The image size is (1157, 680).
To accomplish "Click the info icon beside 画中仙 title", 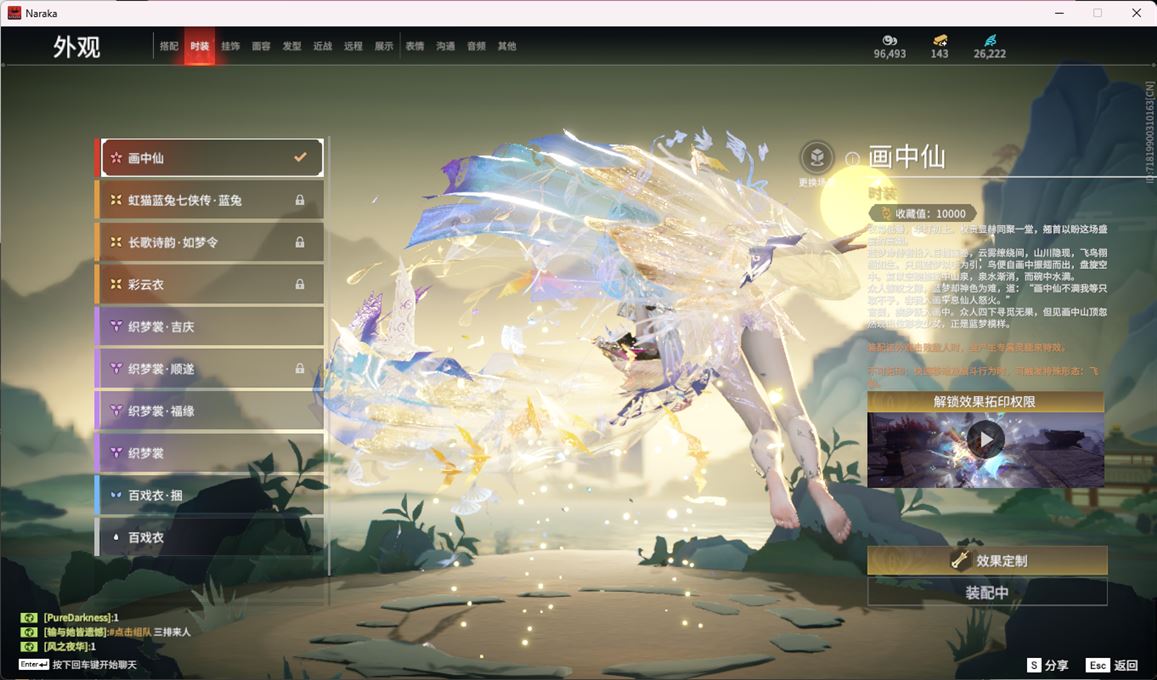I will (852, 159).
